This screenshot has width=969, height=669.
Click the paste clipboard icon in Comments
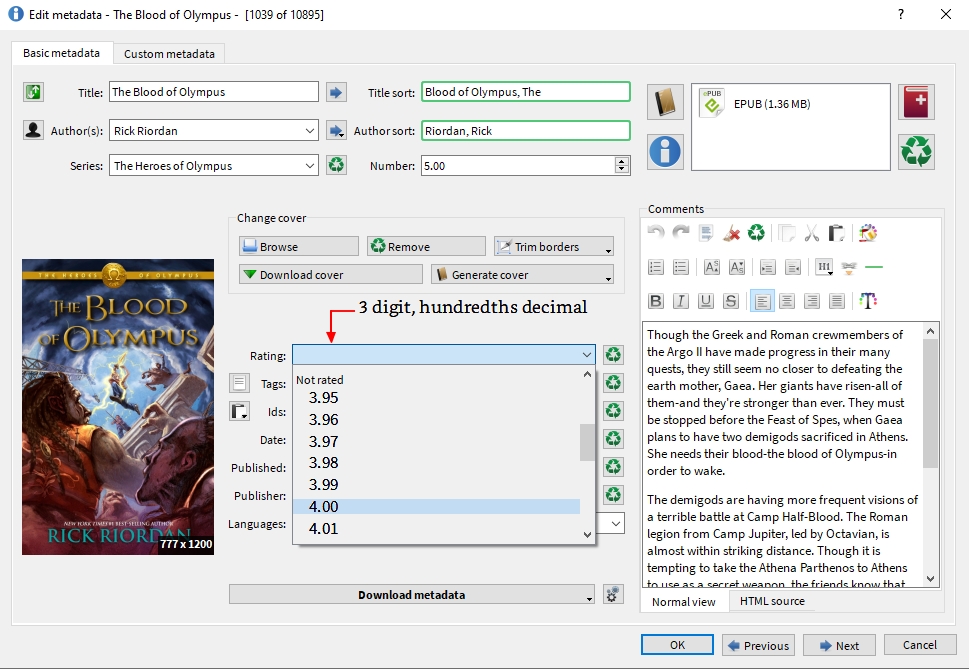click(836, 233)
